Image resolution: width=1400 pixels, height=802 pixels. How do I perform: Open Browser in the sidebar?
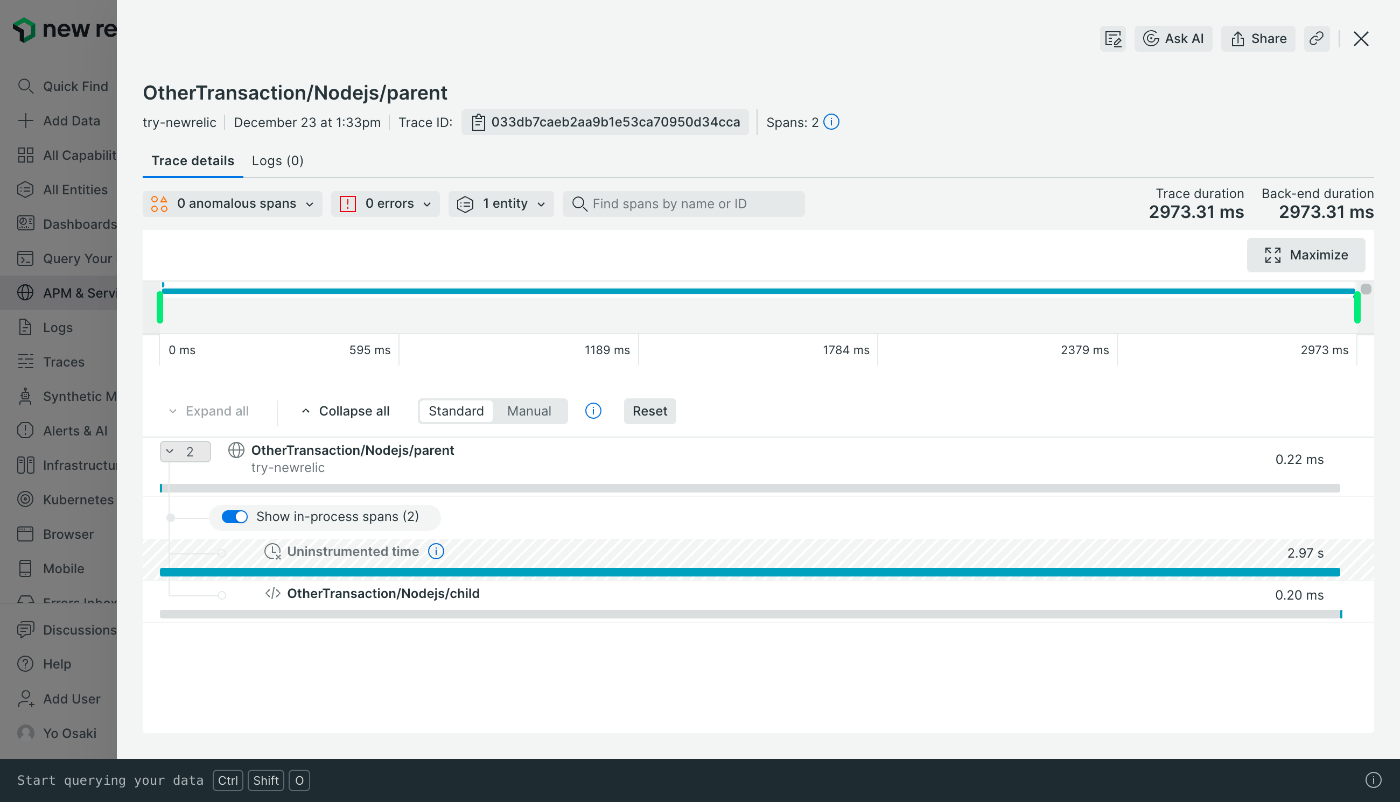56,534
